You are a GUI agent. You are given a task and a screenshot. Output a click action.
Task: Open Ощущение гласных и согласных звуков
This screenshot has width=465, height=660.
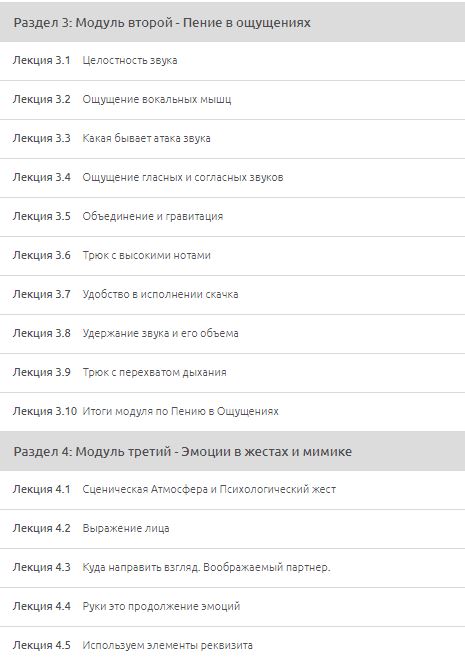pos(232,178)
